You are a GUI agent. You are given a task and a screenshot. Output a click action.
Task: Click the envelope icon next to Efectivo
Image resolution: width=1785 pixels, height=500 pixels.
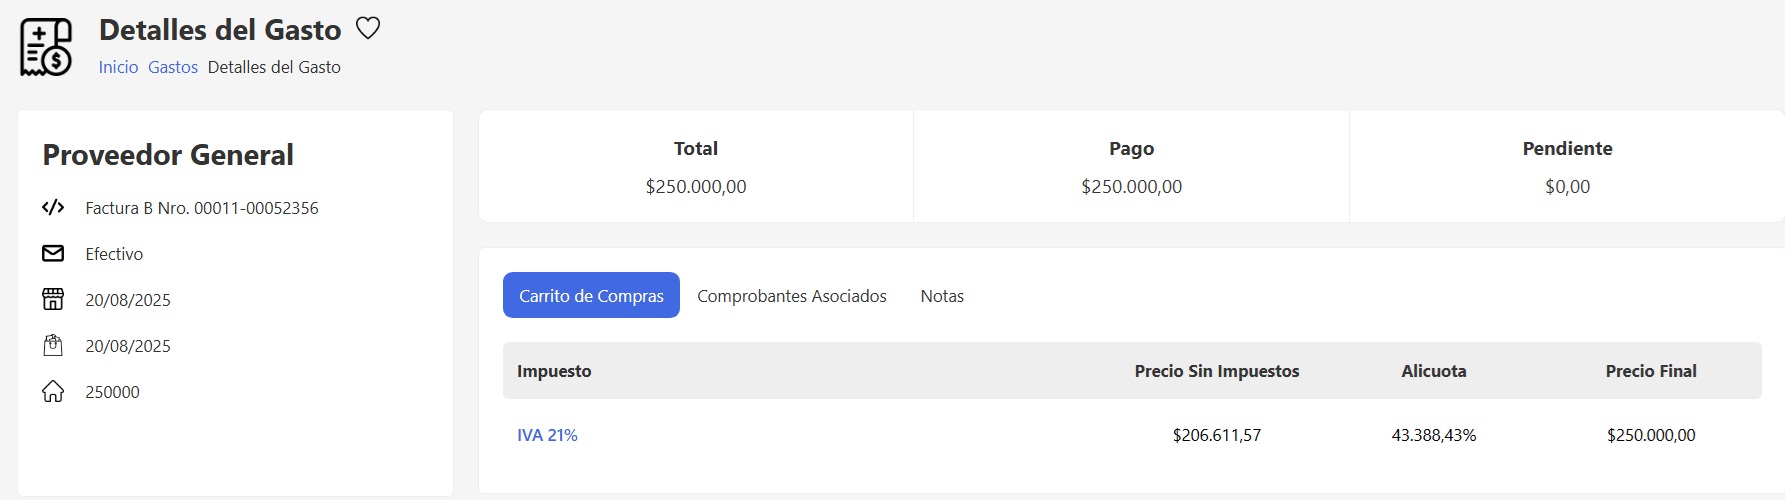pos(53,254)
